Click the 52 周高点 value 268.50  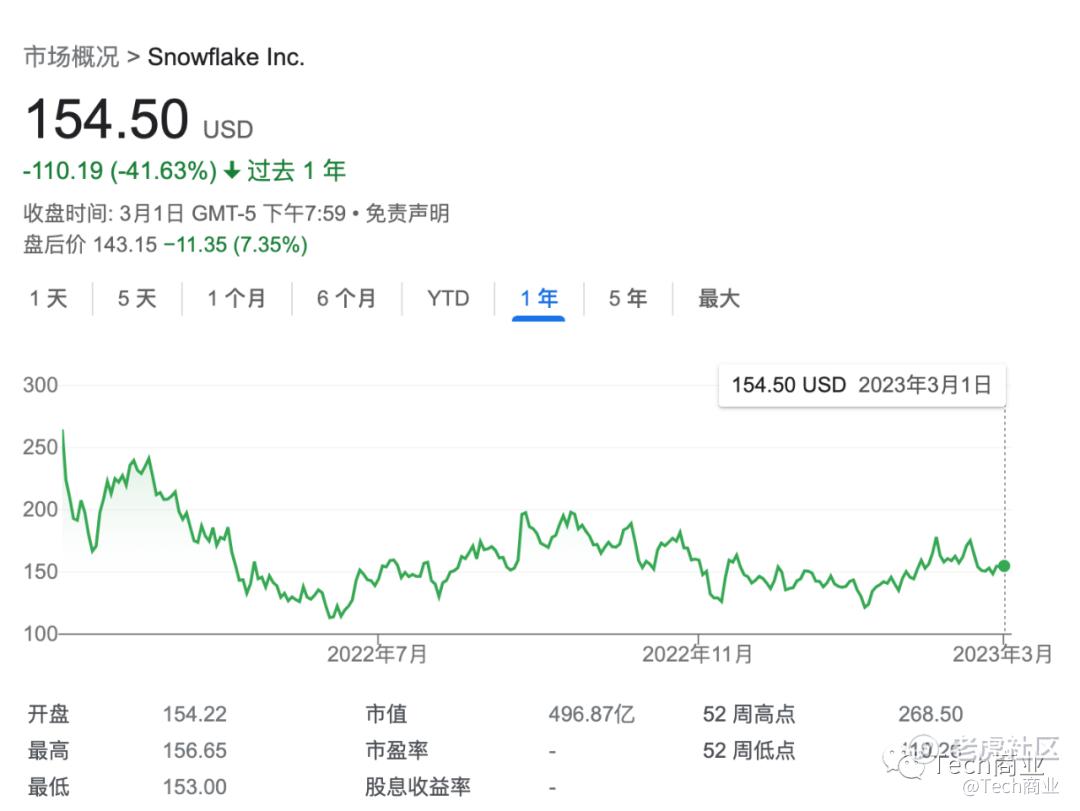(x=930, y=714)
